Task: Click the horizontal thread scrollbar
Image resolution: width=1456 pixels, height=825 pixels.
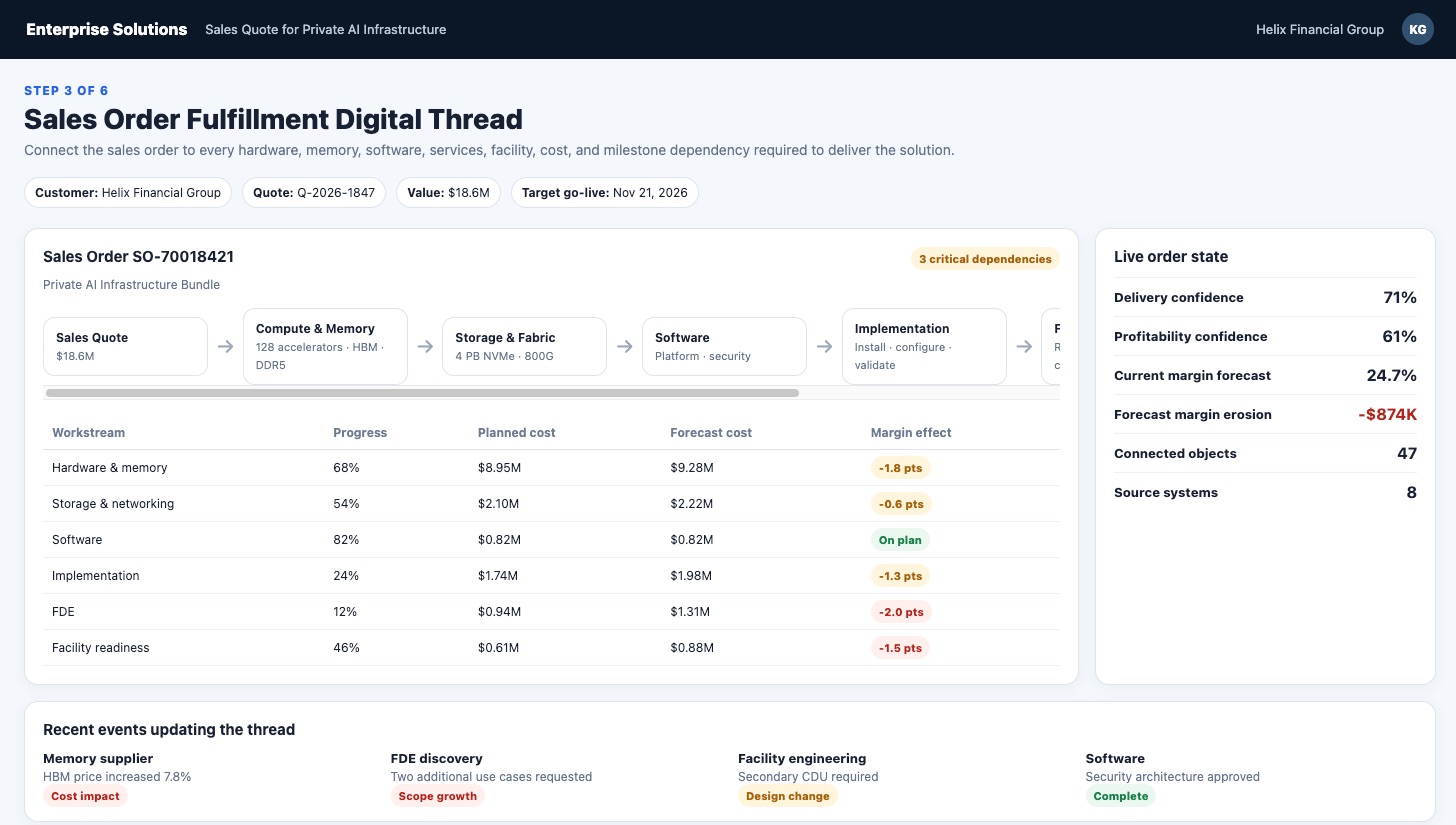Action: click(x=422, y=393)
